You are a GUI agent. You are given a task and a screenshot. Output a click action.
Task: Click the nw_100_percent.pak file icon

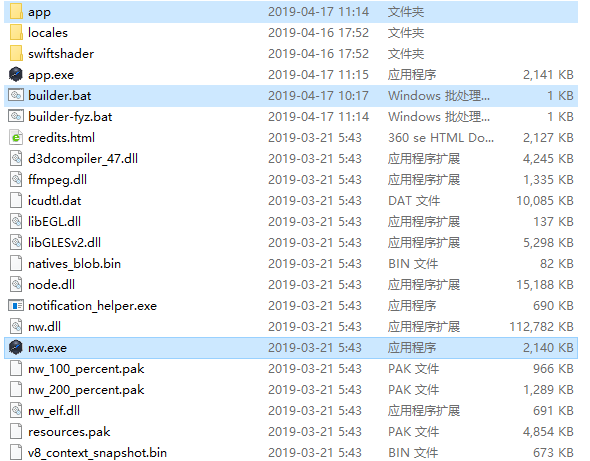click(16, 368)
